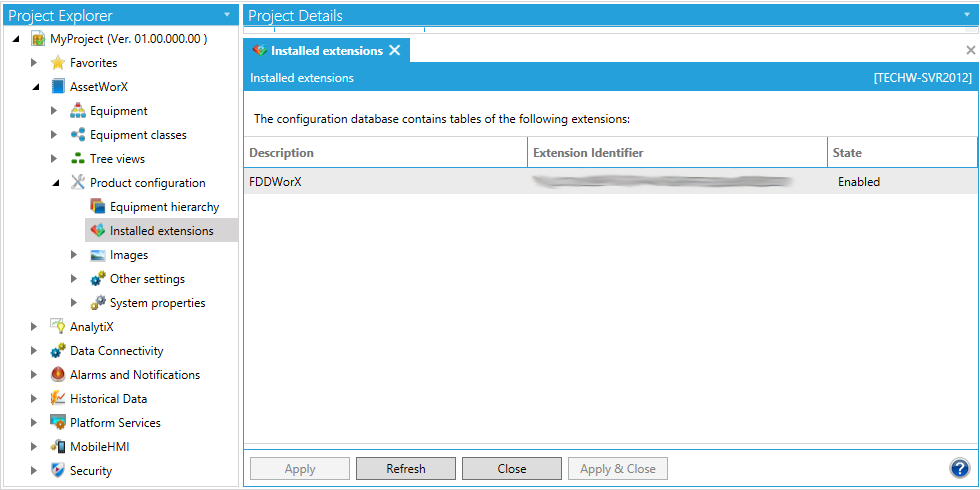Click the Tree views icon
Viewport: 980px width, 490px height.
click(78, 159)
